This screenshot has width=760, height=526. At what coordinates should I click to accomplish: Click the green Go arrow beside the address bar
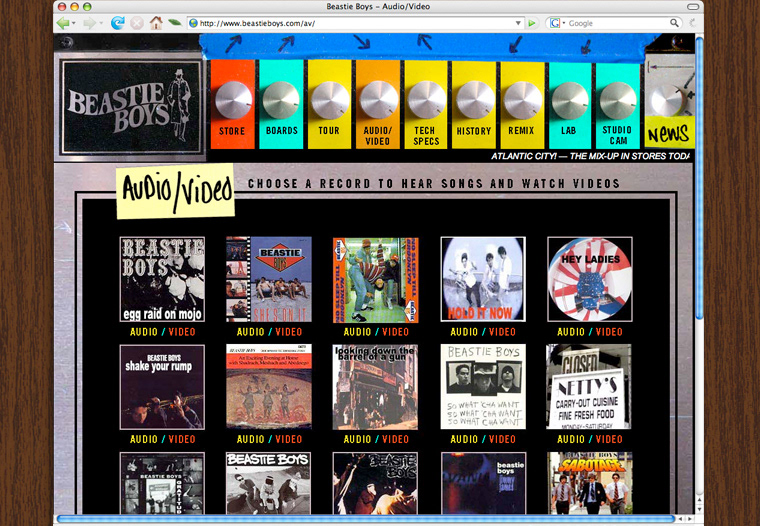click(x=532, y=23)
